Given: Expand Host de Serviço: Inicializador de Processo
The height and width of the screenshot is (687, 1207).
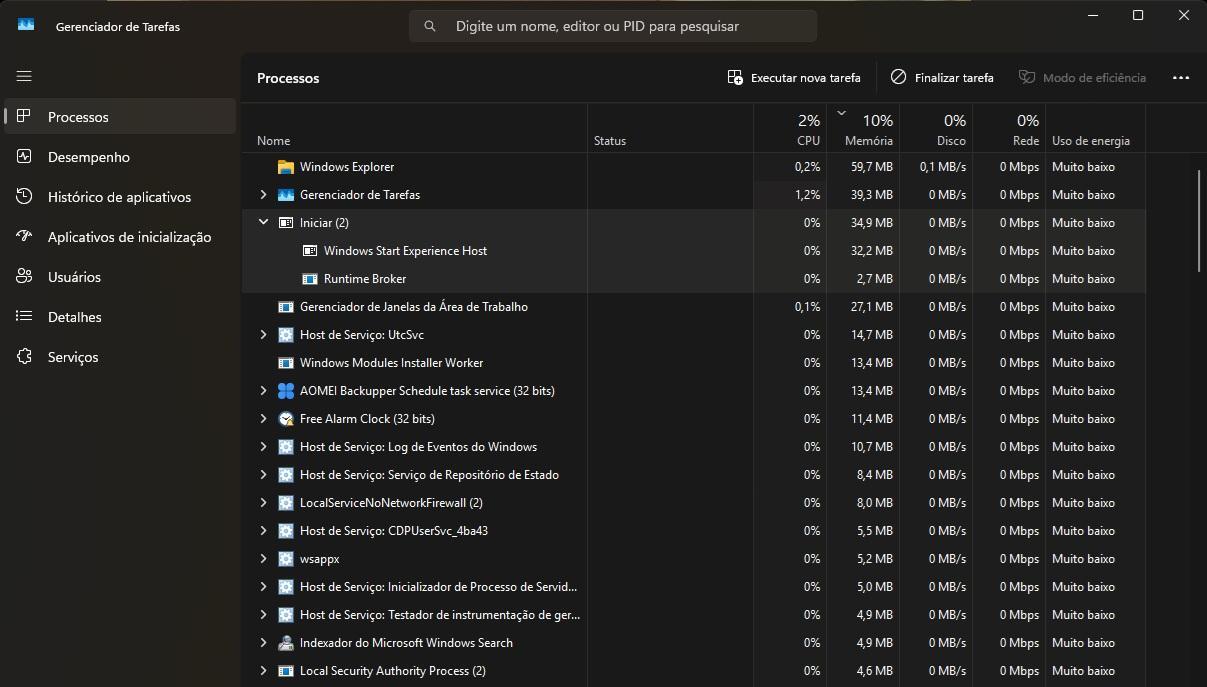Looking at the screenshot, I should click(264, 587).
